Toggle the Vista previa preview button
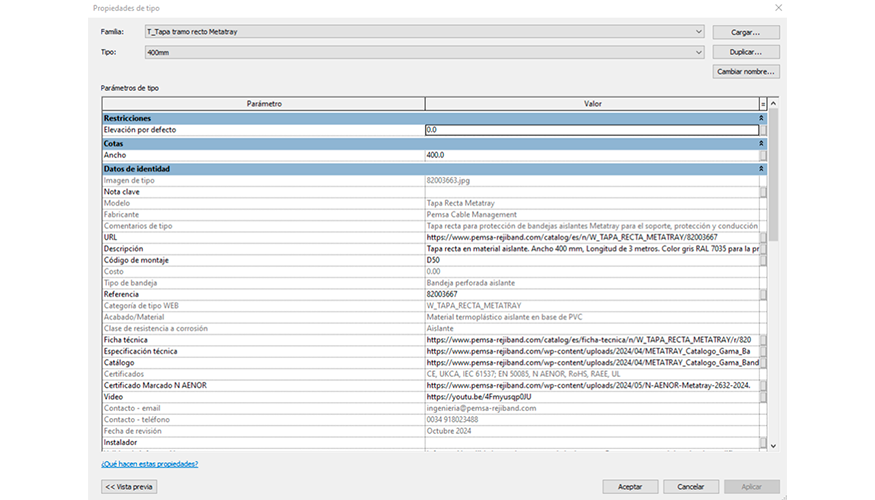This screenshot has width=875, height=500. (129, 486)
